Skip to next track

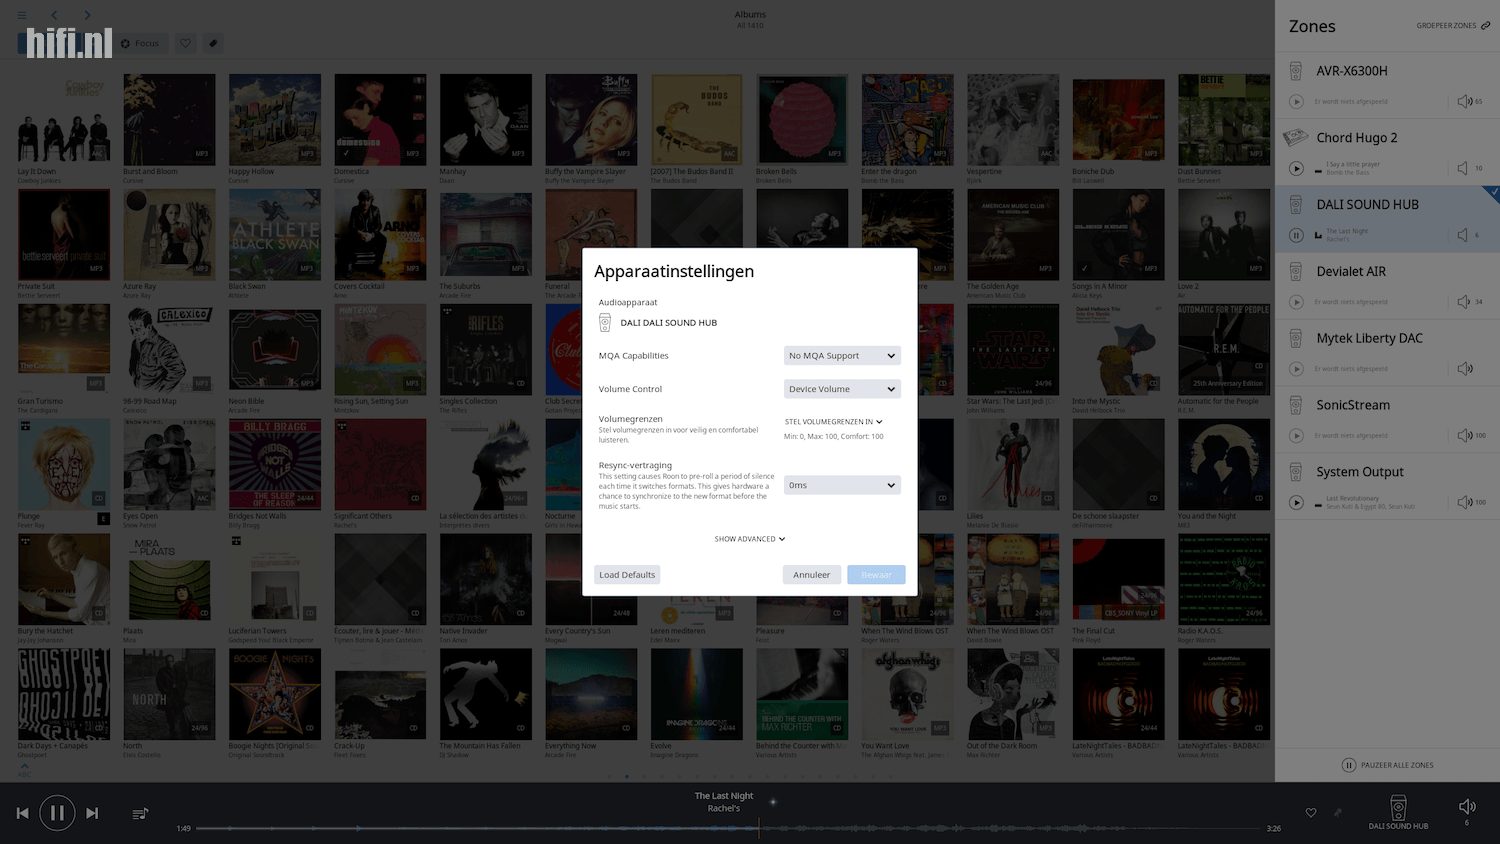point(92,813)
